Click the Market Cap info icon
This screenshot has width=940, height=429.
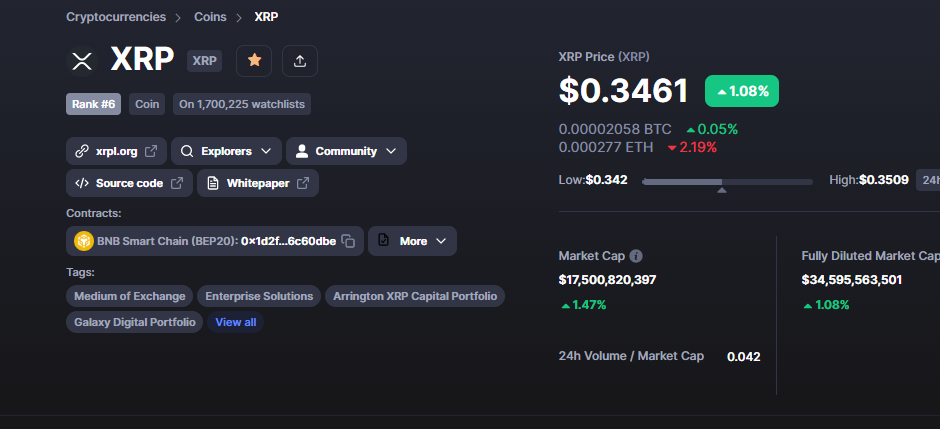[636, 256]
